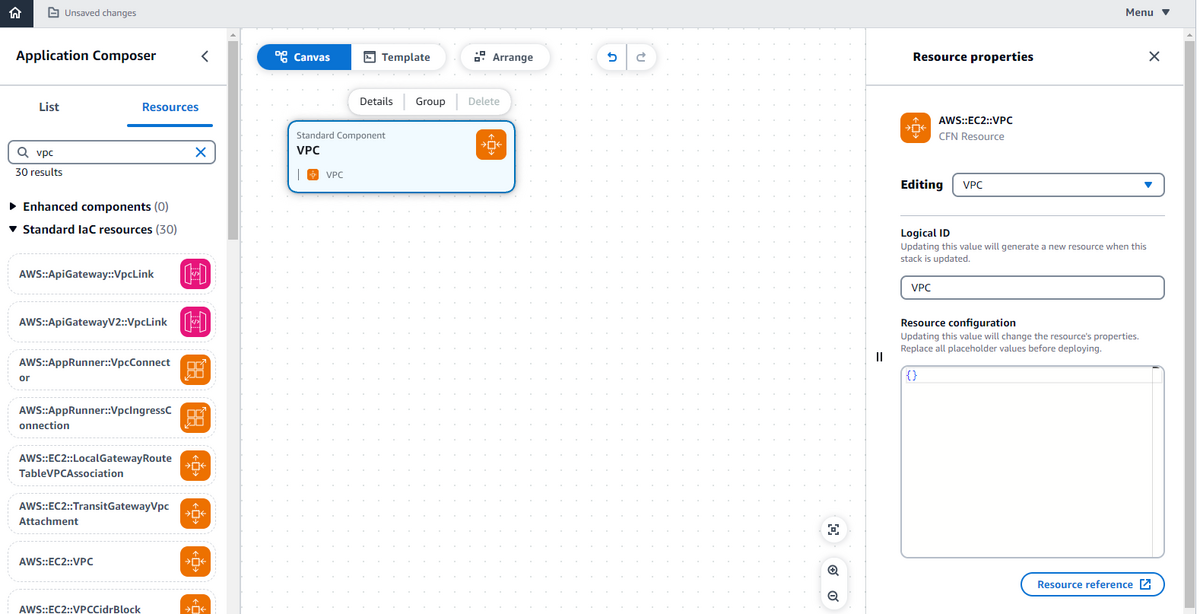
Task: Select AWS::AppRunner::VpcConnector icon
Action: [195, 370]
